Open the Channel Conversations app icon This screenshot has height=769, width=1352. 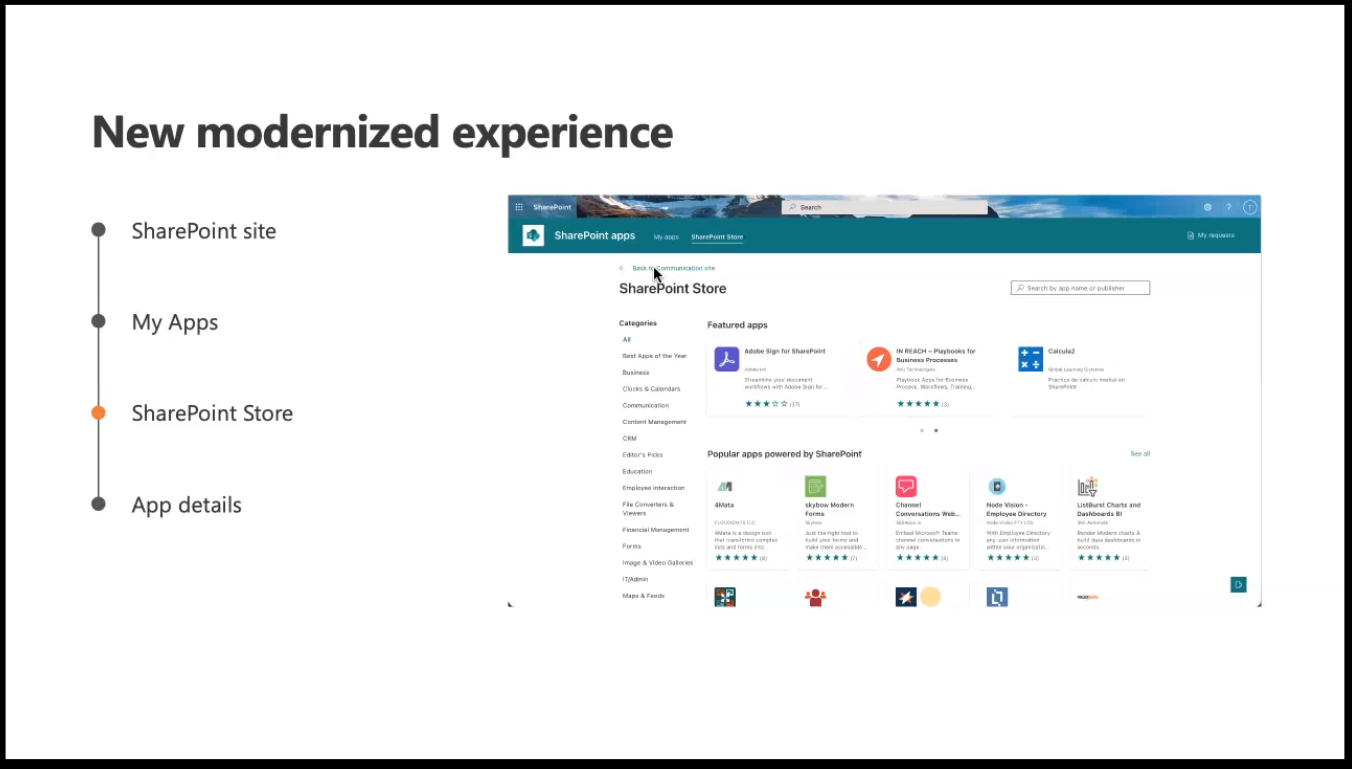[x=905, y=486]
